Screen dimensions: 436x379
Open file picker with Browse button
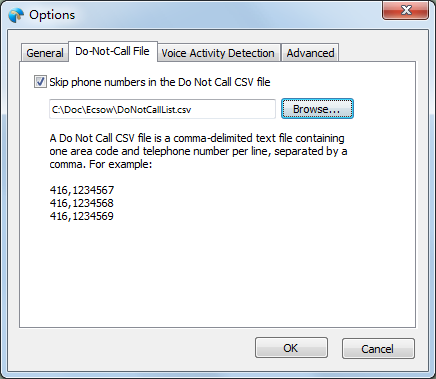tap(317, 109)
